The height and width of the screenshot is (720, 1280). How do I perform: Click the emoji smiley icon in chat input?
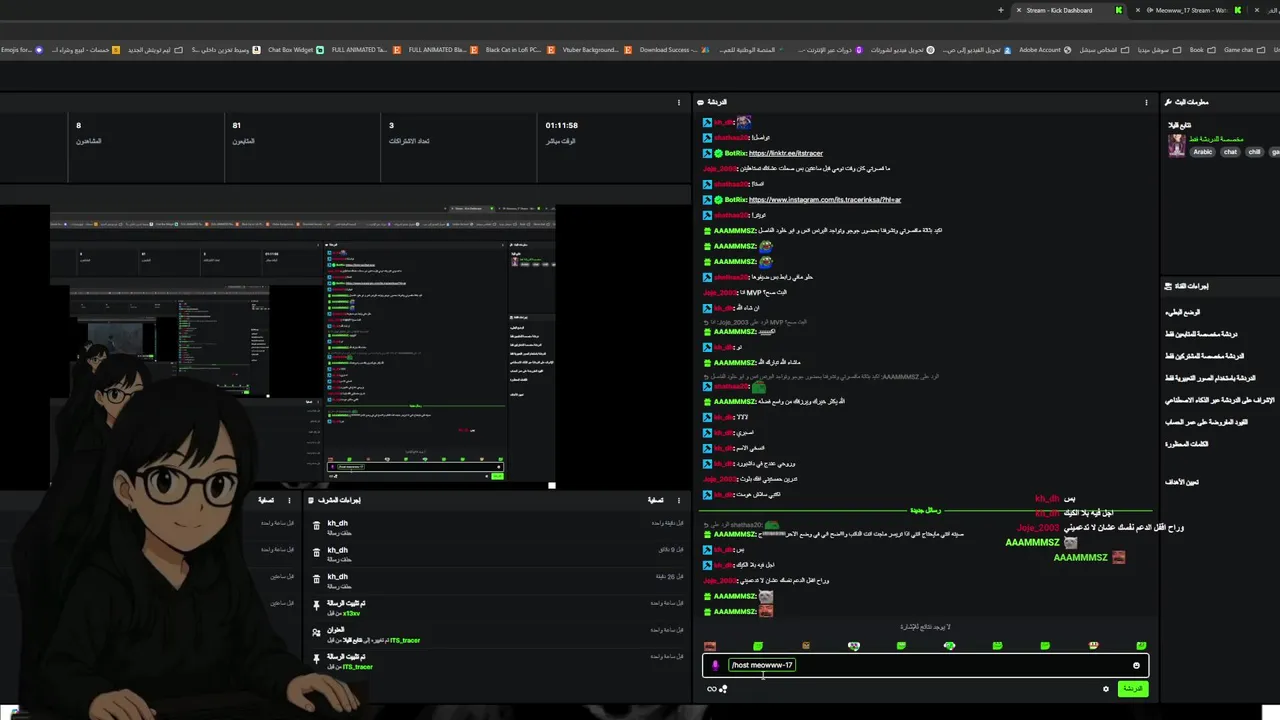[x=1136, y=665]
